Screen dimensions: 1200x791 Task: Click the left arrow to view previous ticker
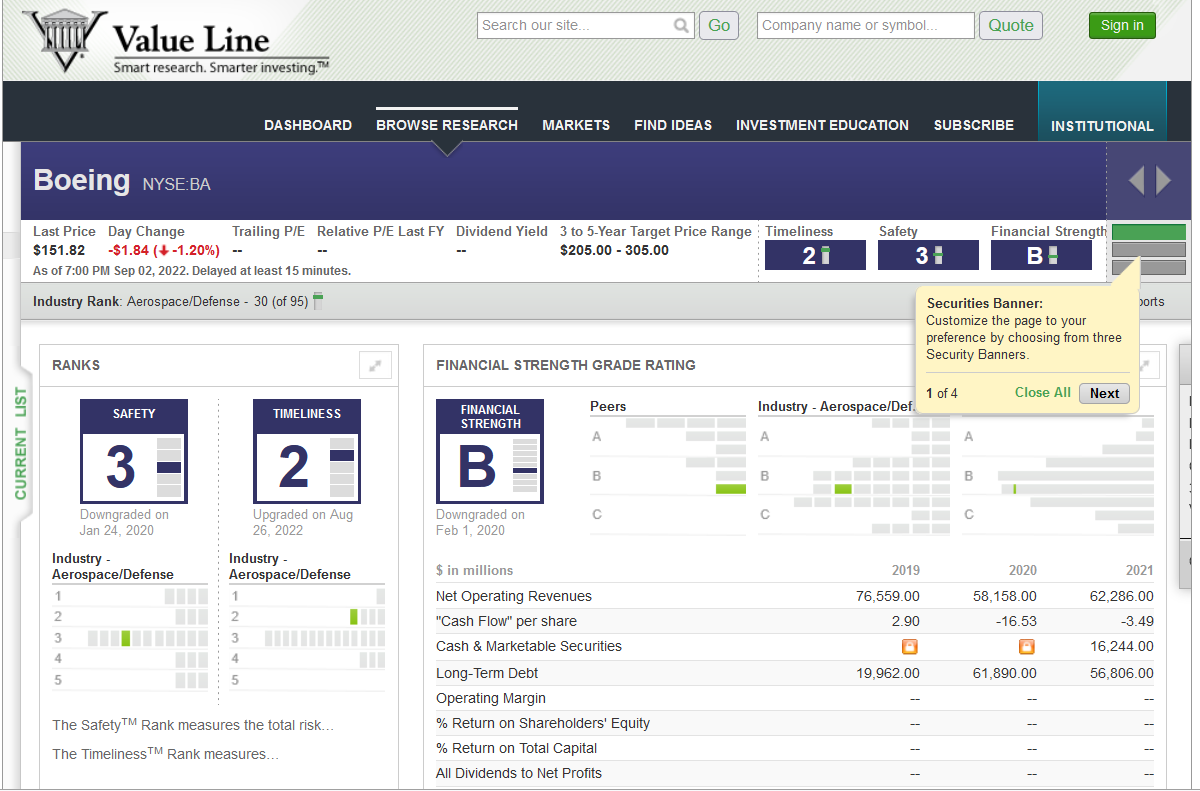coord(1136,180)
